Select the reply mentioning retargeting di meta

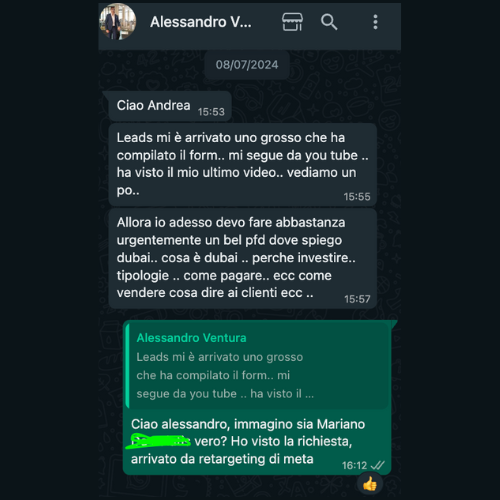(x=257, y=397)
